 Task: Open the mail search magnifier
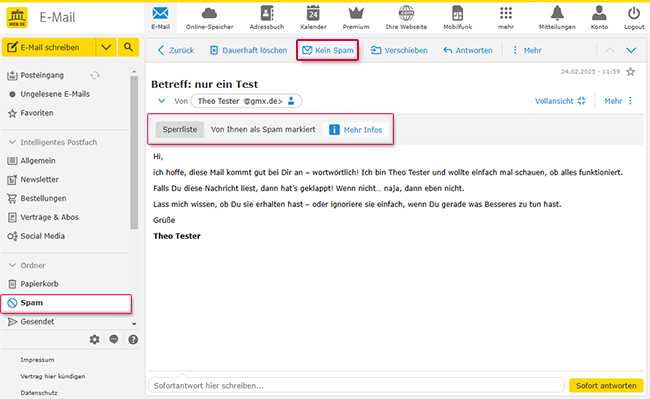pos(129,48)
